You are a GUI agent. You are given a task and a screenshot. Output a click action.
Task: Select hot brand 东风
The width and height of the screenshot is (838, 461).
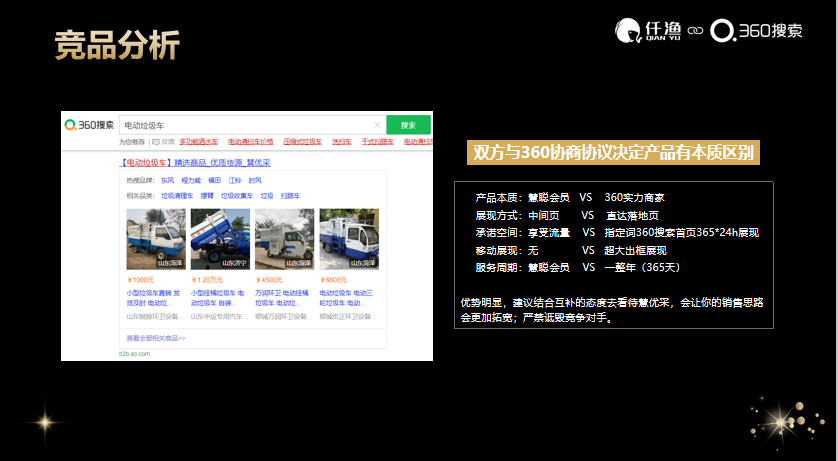pyautogui.click(x=167, y=181)
